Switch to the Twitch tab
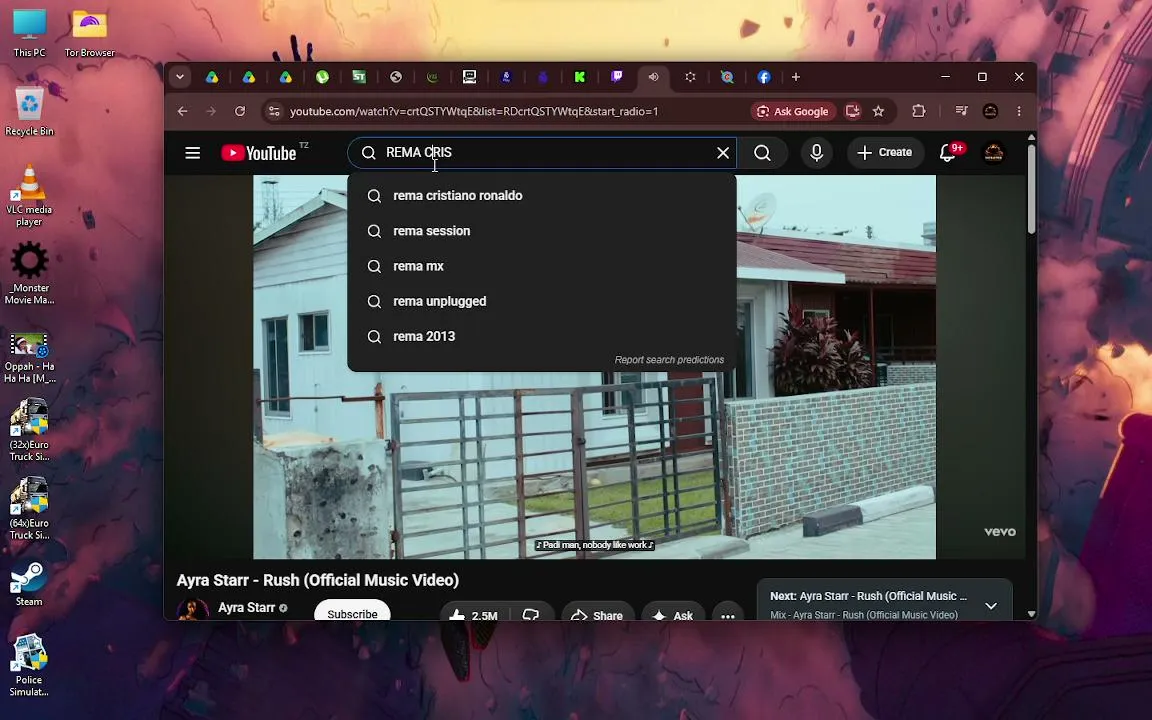 (616, 77)
